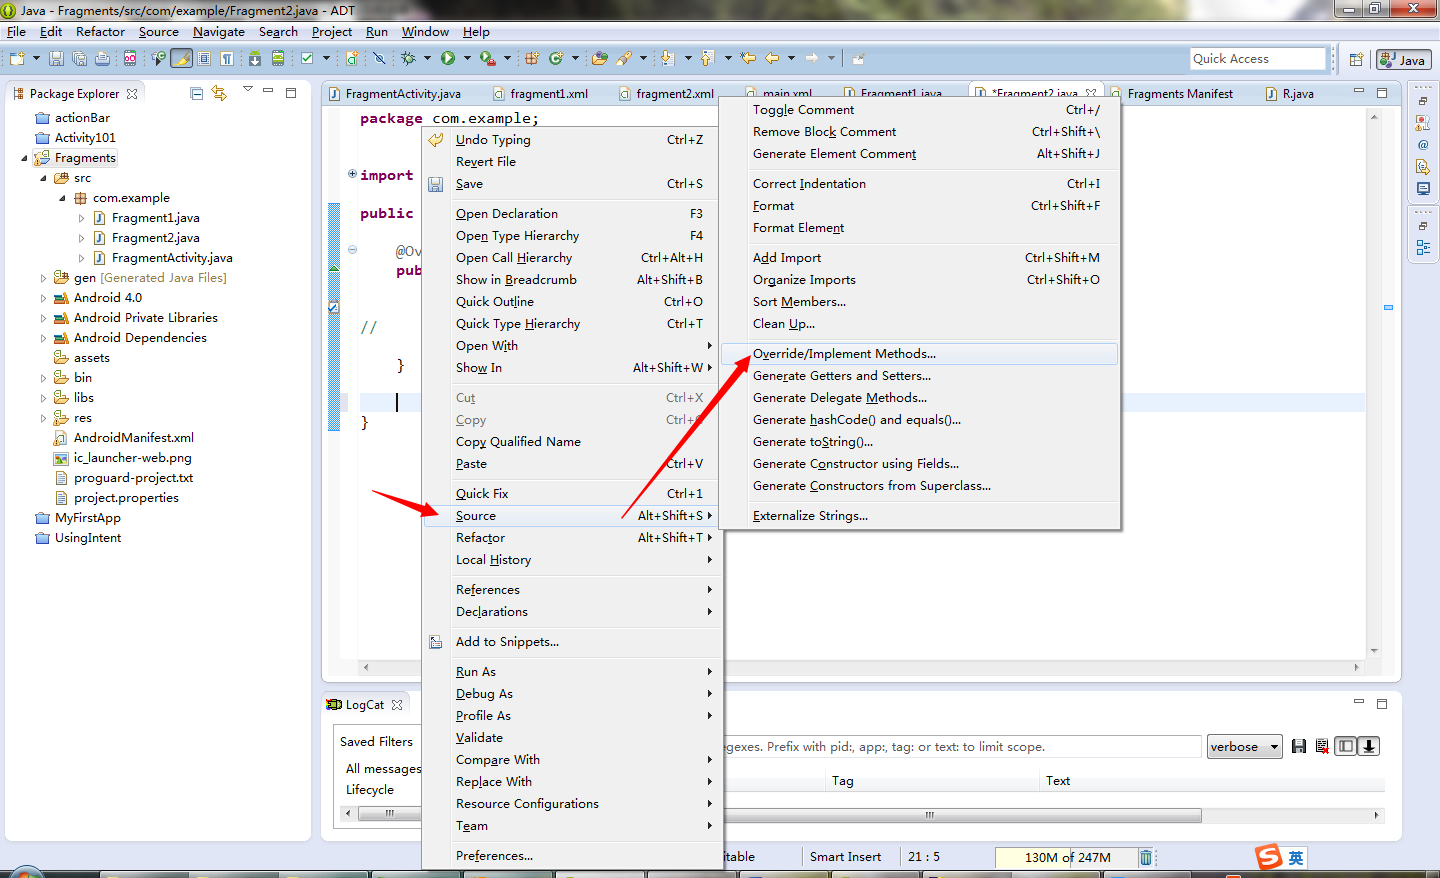Click the Collapse All icon in Package Explorer
This screenshot has height=878, width=1440.
pos(197,94)
